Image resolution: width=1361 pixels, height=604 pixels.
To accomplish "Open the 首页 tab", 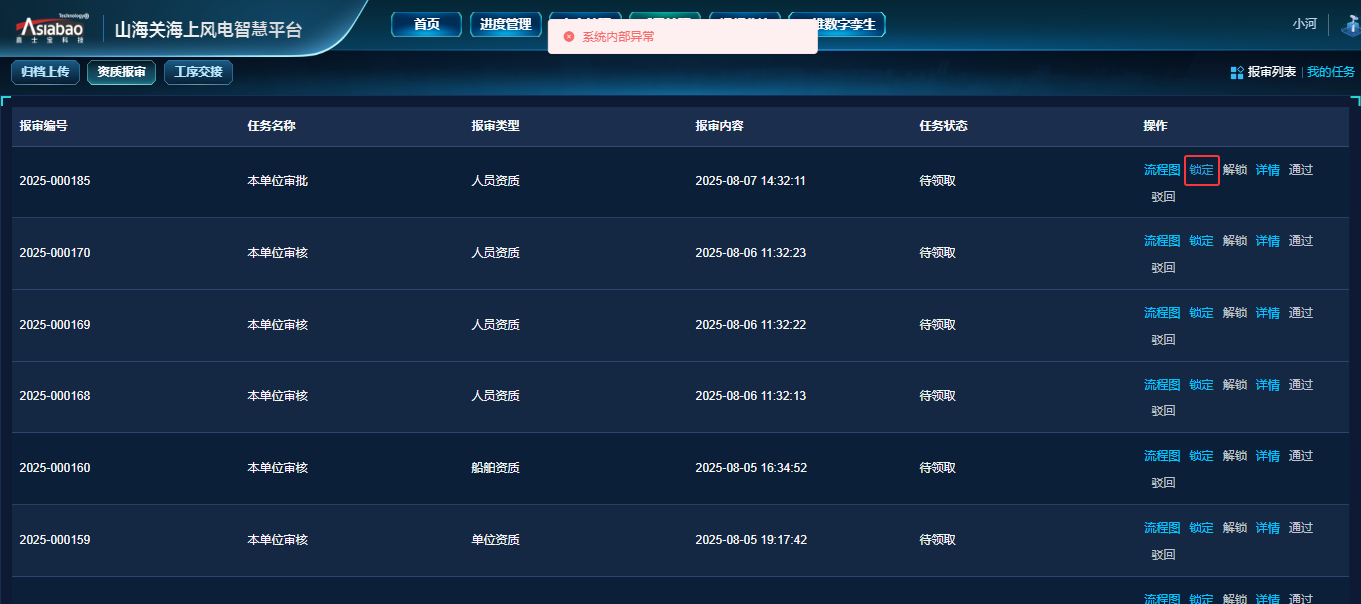I will [x=426, y=24].
